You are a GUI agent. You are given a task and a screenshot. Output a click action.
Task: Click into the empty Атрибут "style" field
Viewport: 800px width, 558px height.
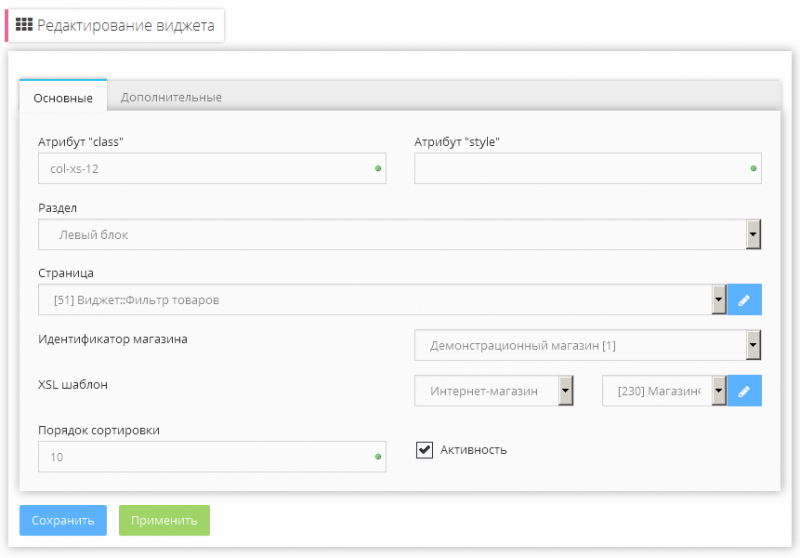pyautogui.click(x=580, y=169)
